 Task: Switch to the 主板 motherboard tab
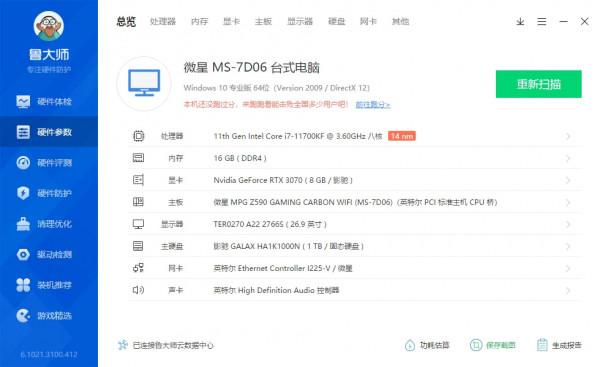coord(263,21)
